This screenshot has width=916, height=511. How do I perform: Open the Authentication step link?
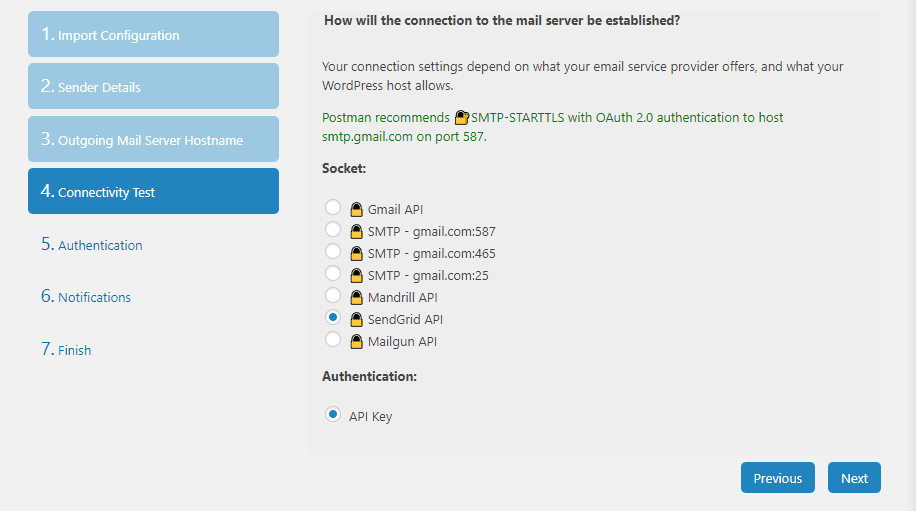pyautogui.click(x=100, y=245)
